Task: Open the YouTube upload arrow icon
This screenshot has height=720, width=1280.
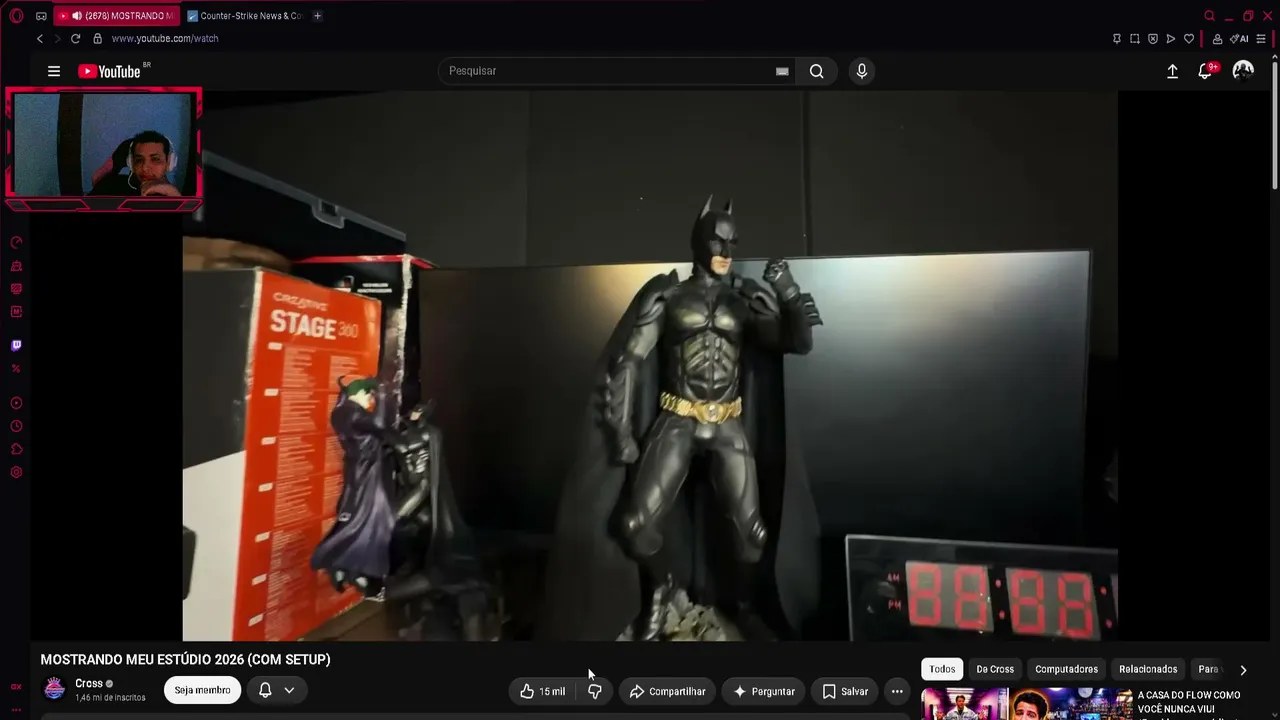Action: 1172,71
